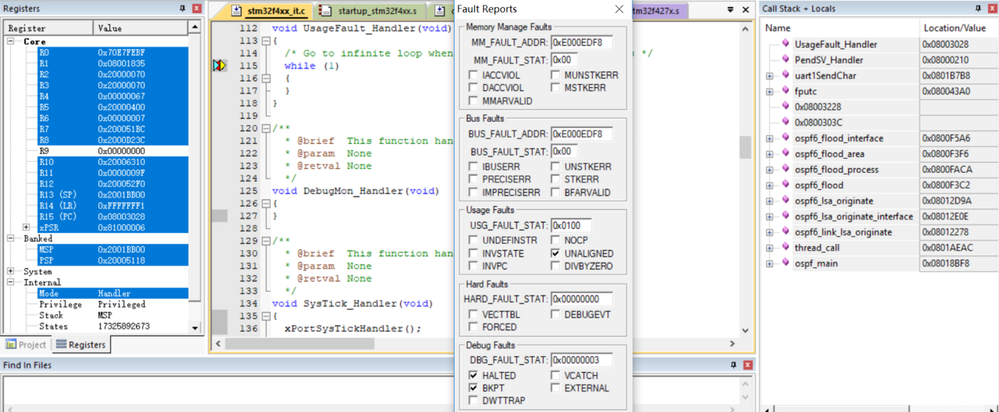This screenshot has width=999, height=412.
Task: Close the active editor tab with the X
Action: click(x=746, y=10)
